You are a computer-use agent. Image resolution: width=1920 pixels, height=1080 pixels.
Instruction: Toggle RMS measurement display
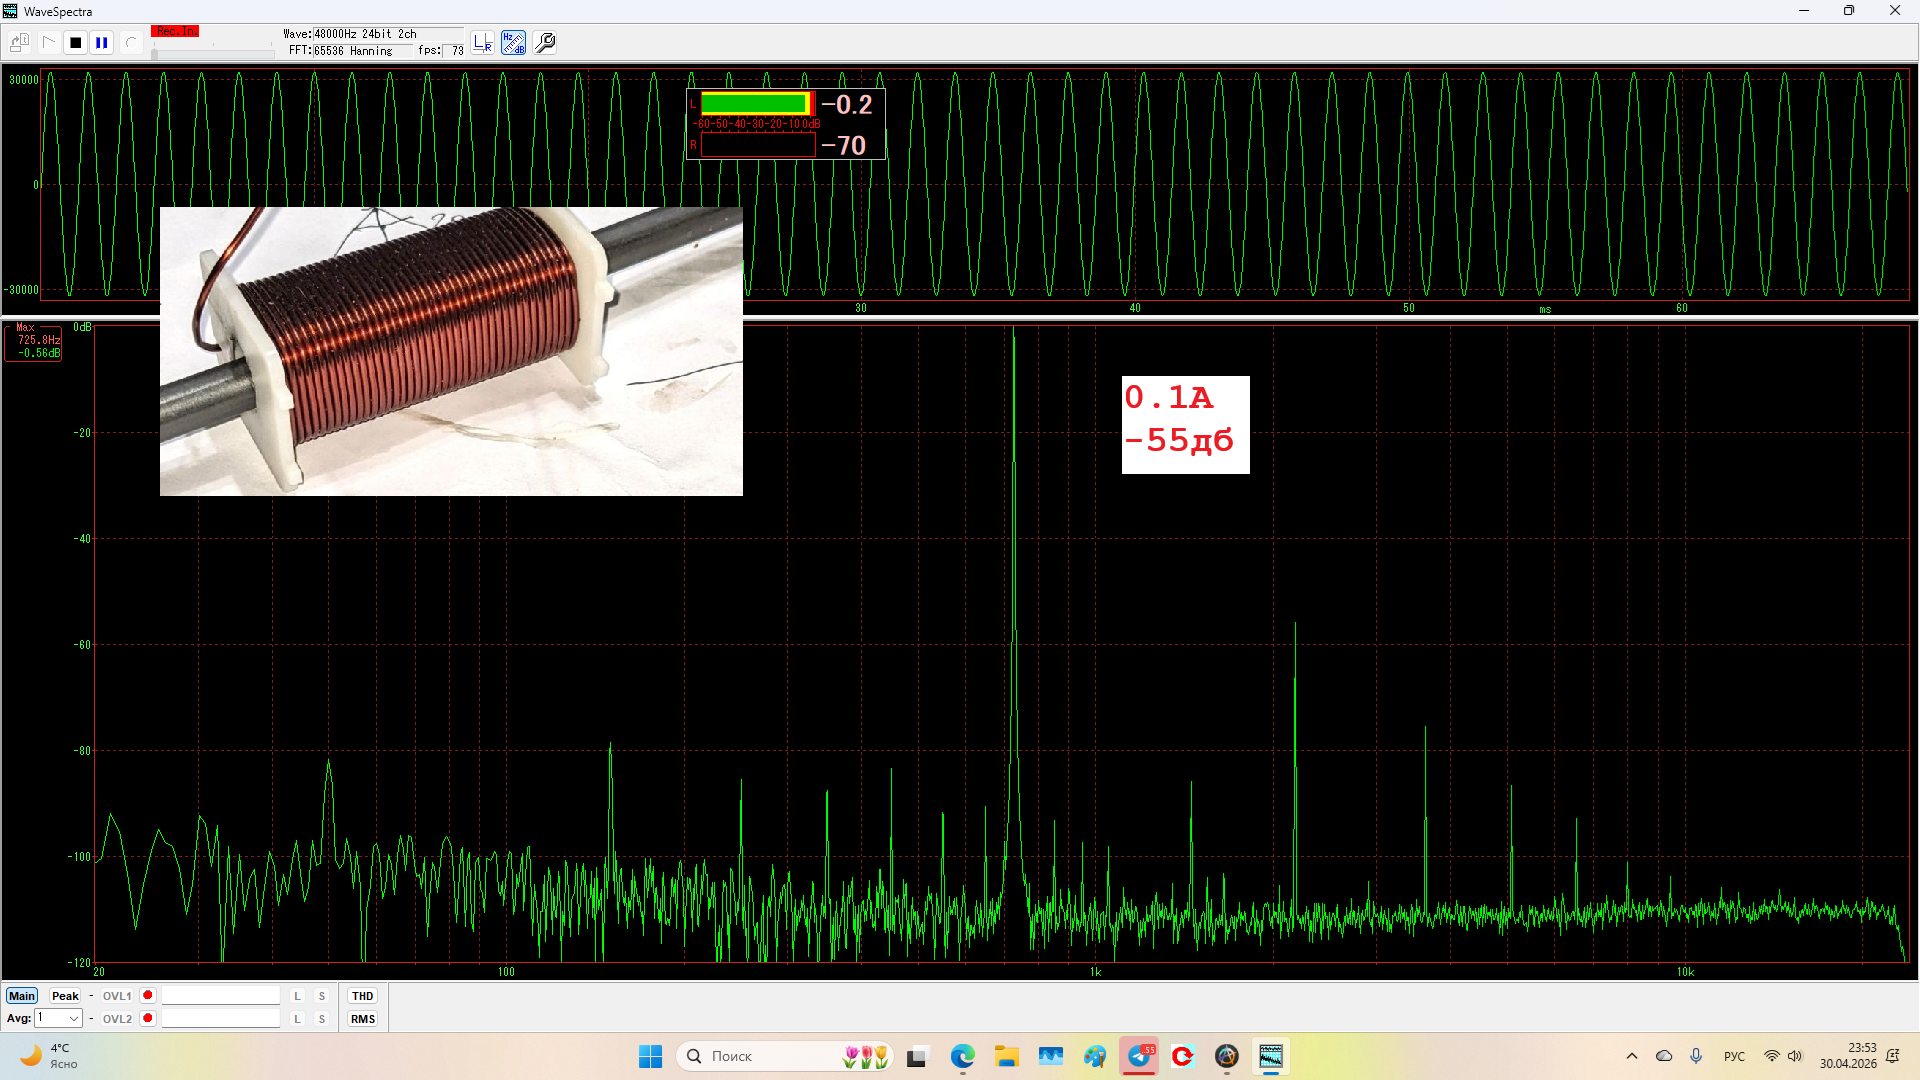362,1019
